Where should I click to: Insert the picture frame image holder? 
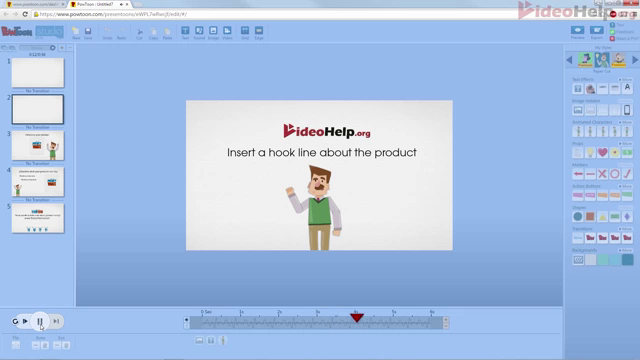(x=578, y=110)
